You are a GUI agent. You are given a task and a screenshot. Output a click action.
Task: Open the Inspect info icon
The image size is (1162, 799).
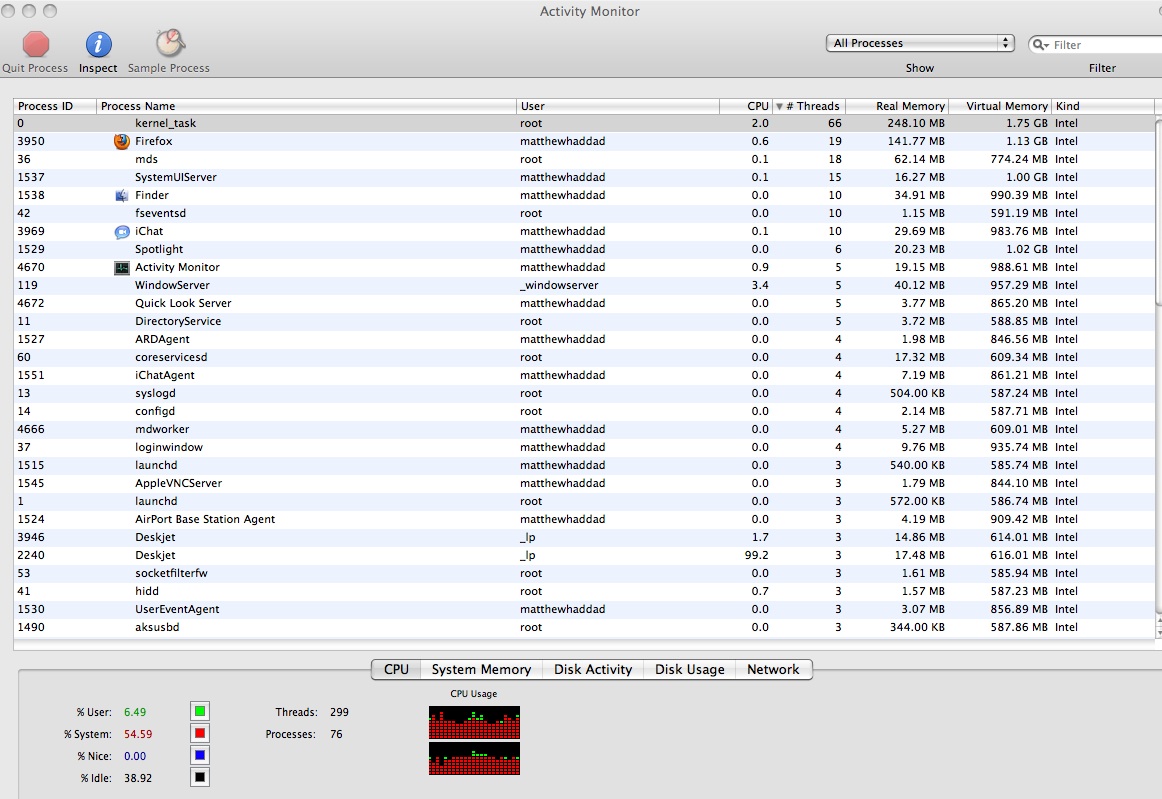point(99,44)
